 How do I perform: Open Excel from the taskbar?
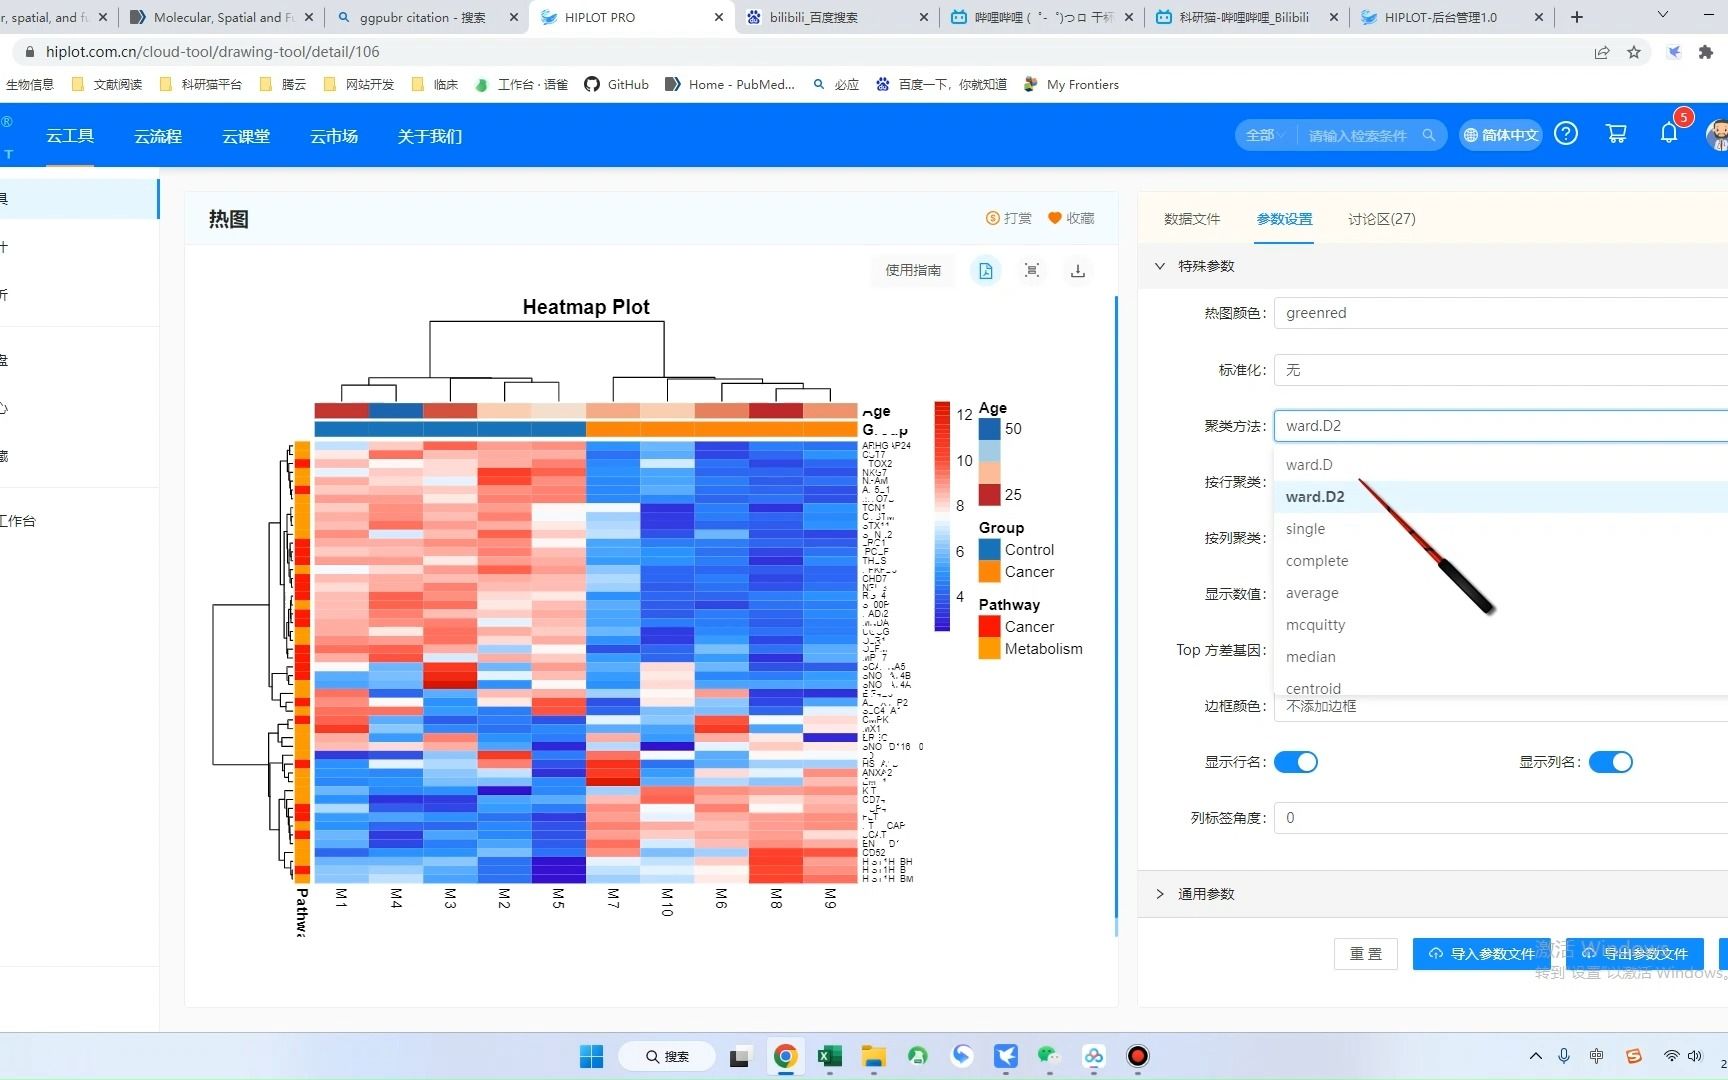point(829,1056)
